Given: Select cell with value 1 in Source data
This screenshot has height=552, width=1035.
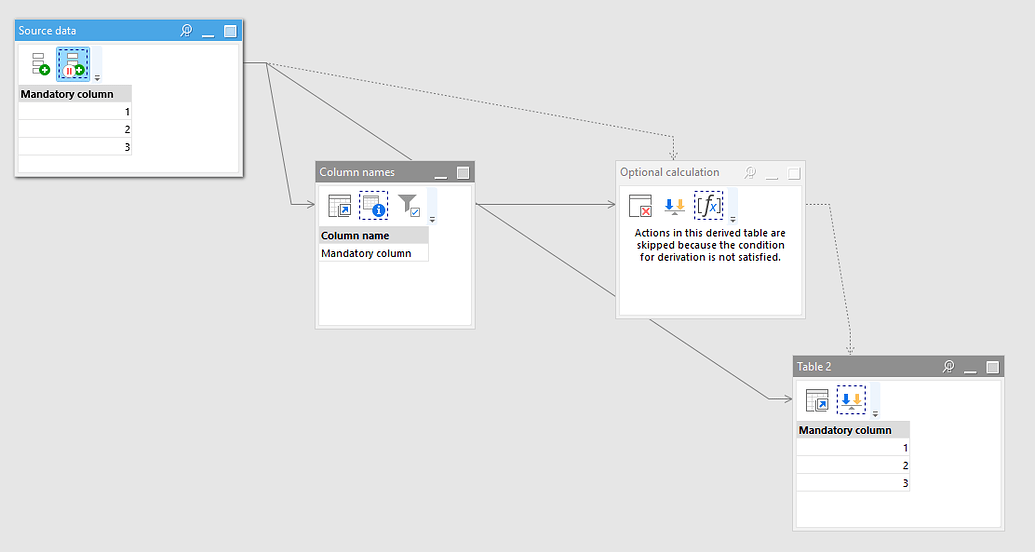Looking at the screenshot, I should pos(75,111).
